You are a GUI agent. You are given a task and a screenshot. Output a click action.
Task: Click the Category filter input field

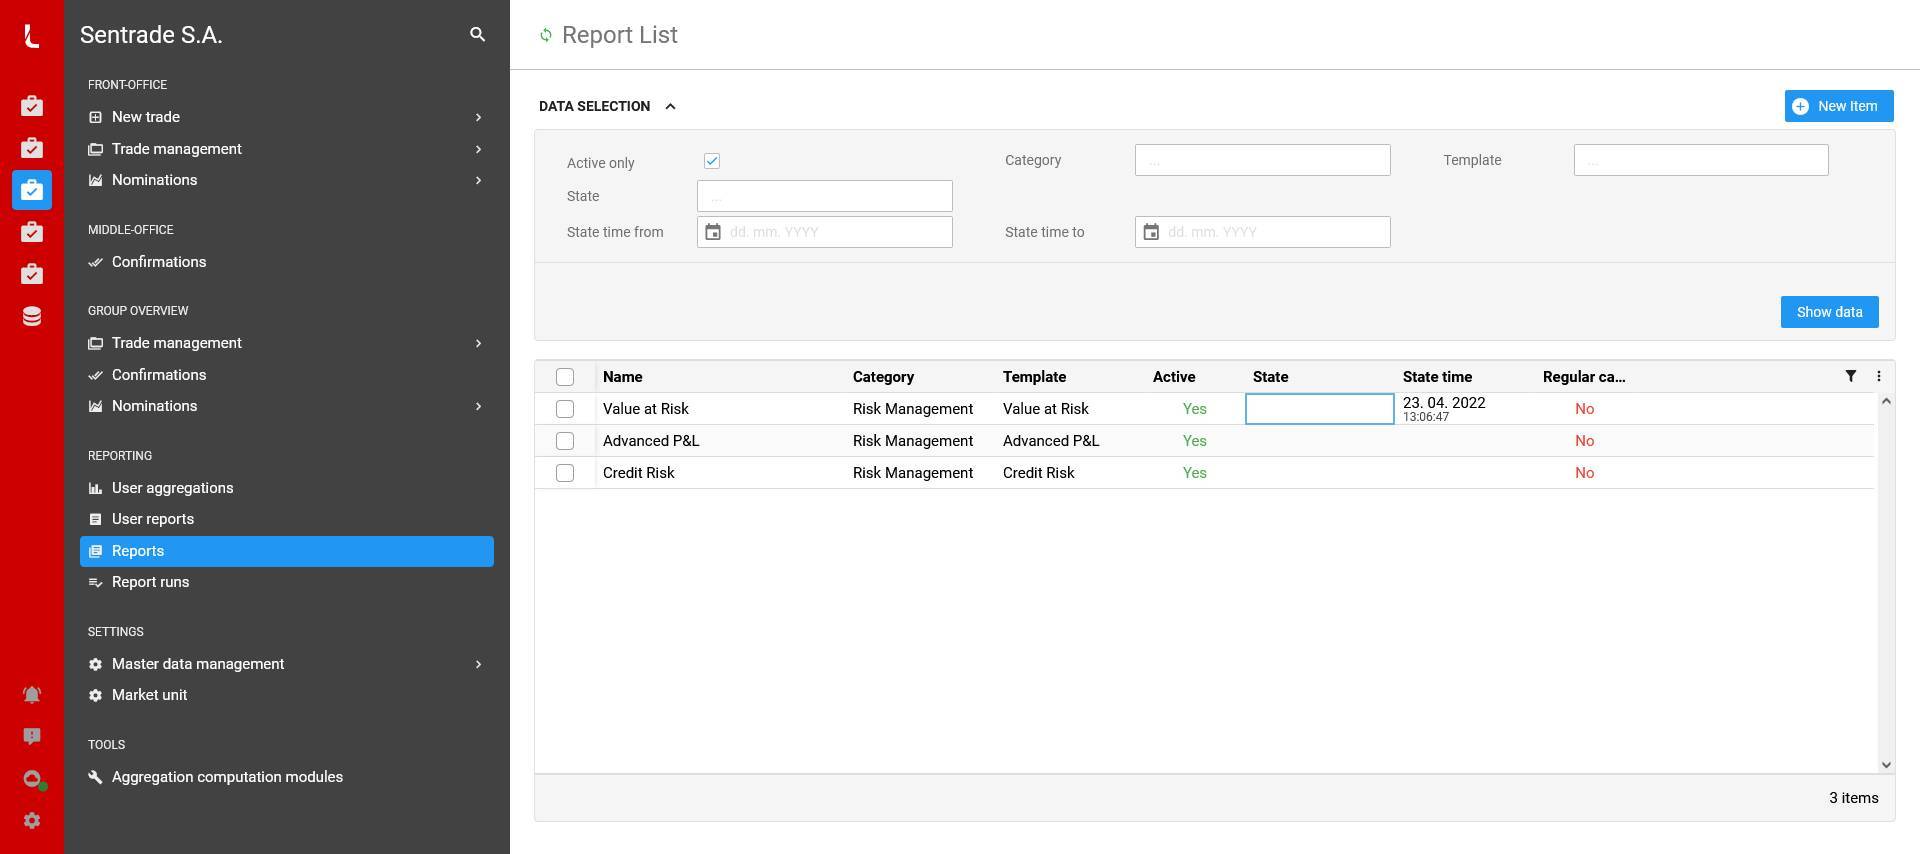(1262, 160)
